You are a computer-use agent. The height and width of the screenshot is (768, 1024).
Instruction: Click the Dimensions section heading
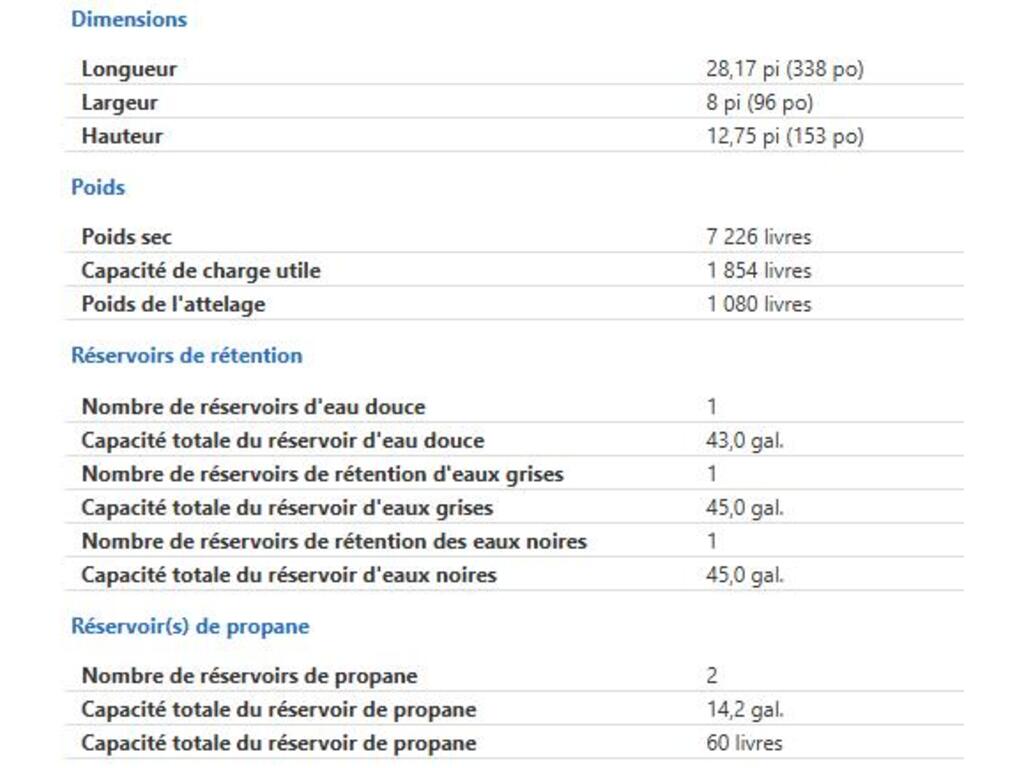[x=128, y=19]
